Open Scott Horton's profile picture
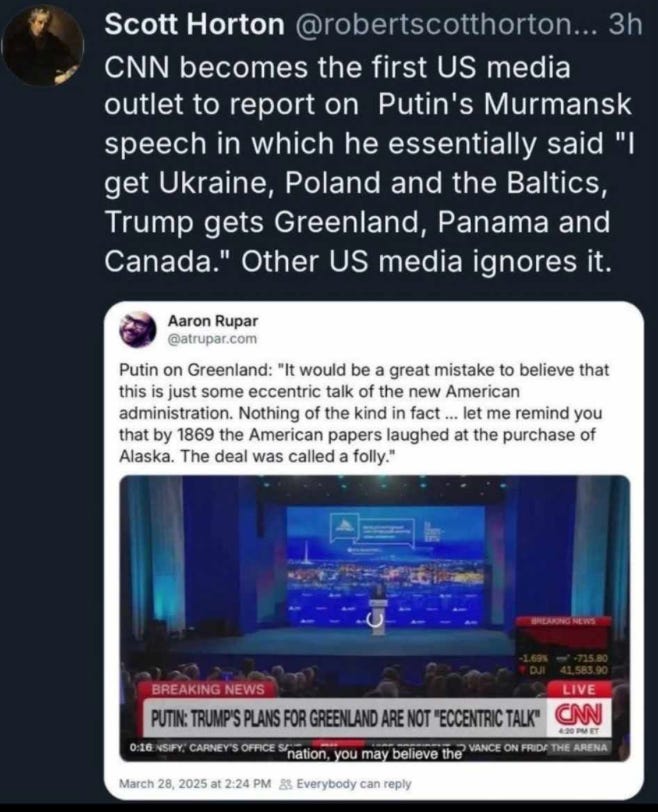658x812 pixels. 43,45
